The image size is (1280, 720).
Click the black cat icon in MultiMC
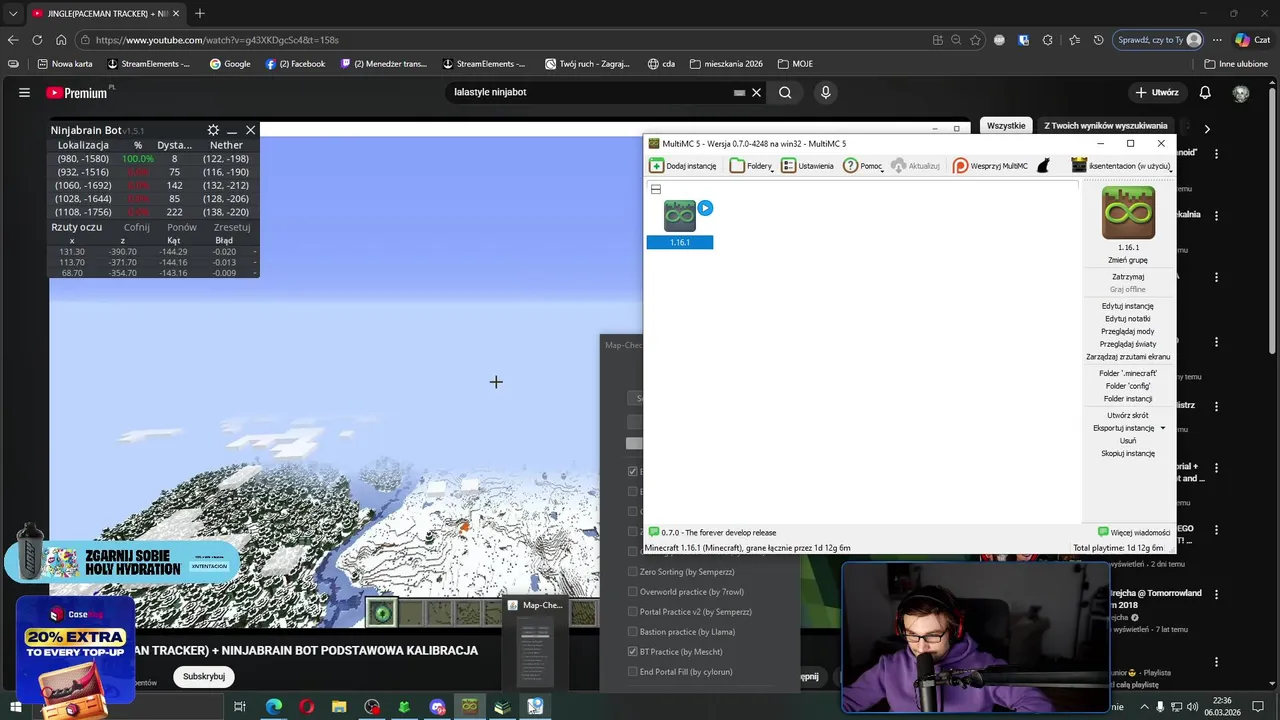[x=1043, y=166]
